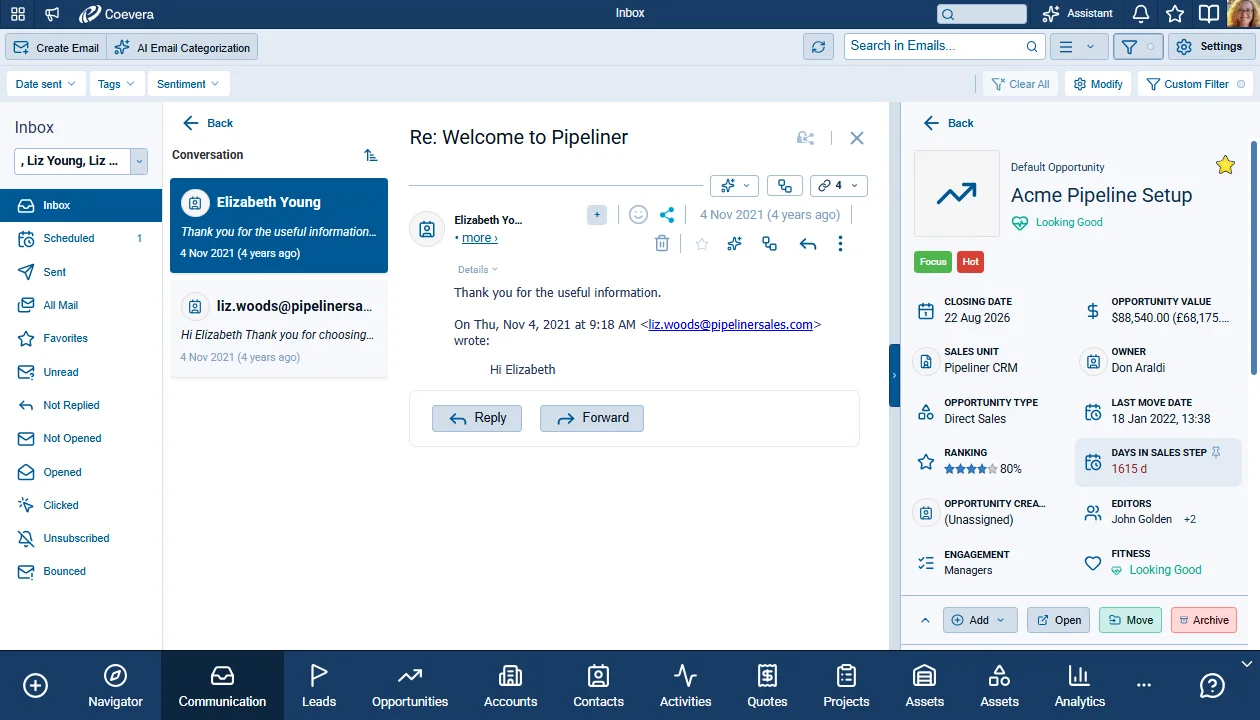Go to the Opportunities bottom tab

pos(410,686)
